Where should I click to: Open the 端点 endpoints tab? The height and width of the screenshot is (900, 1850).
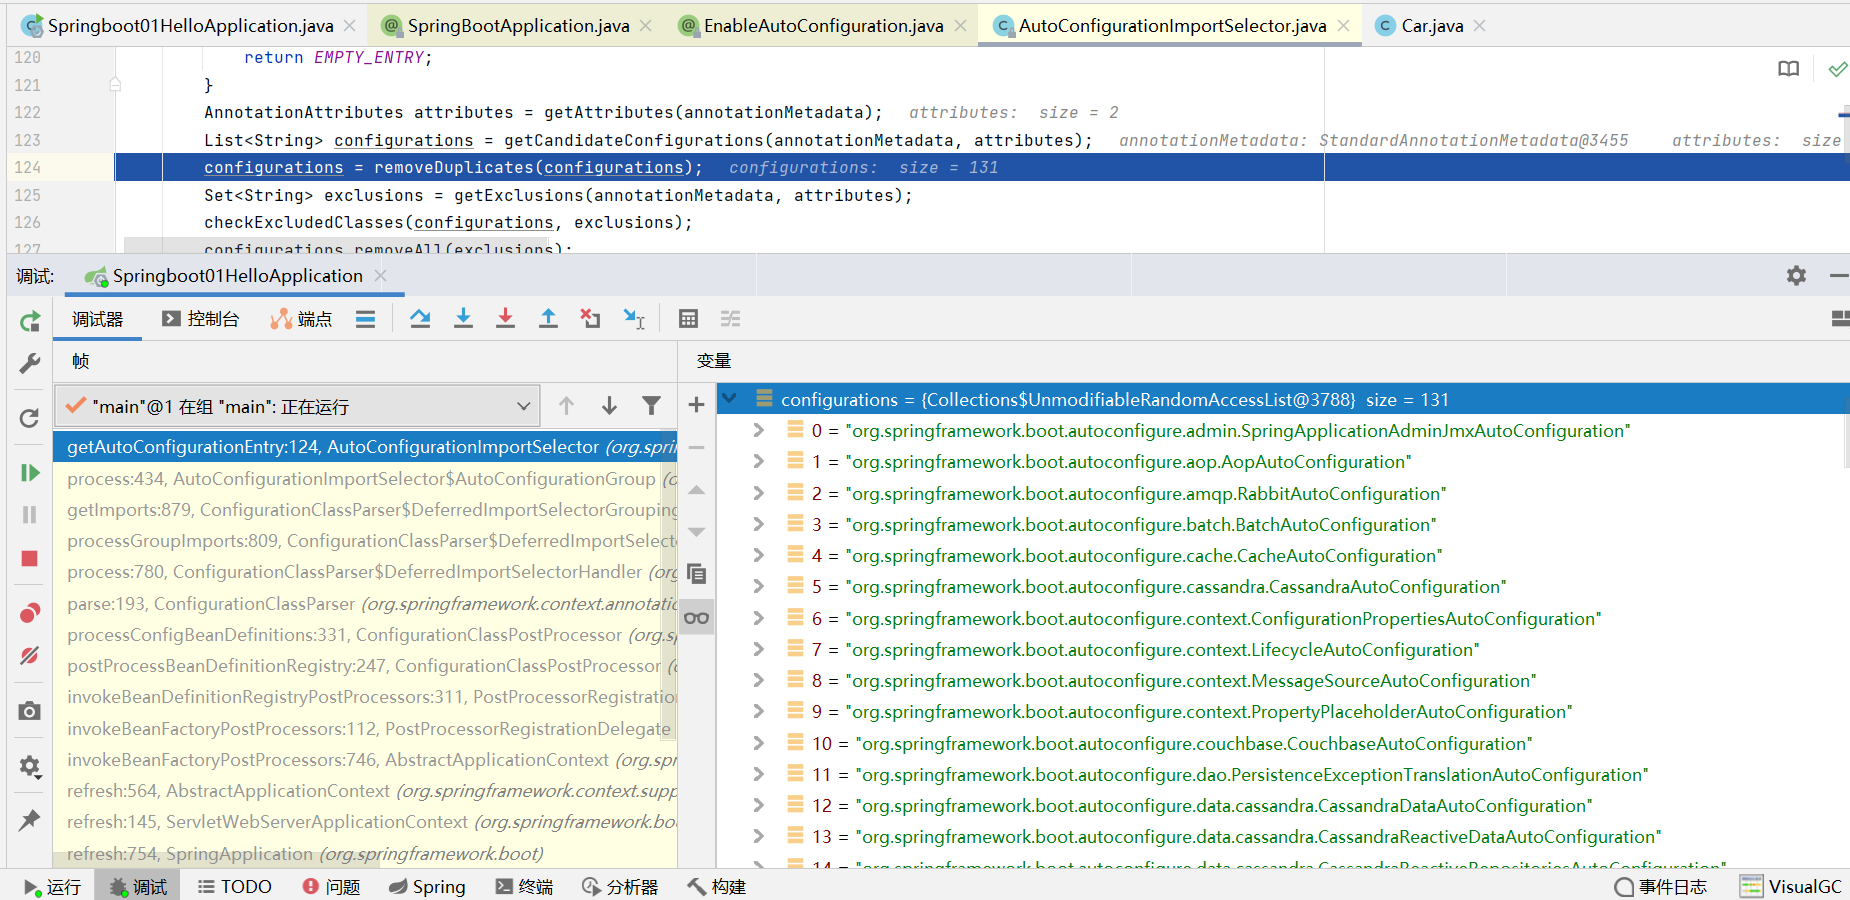[301, 319]
